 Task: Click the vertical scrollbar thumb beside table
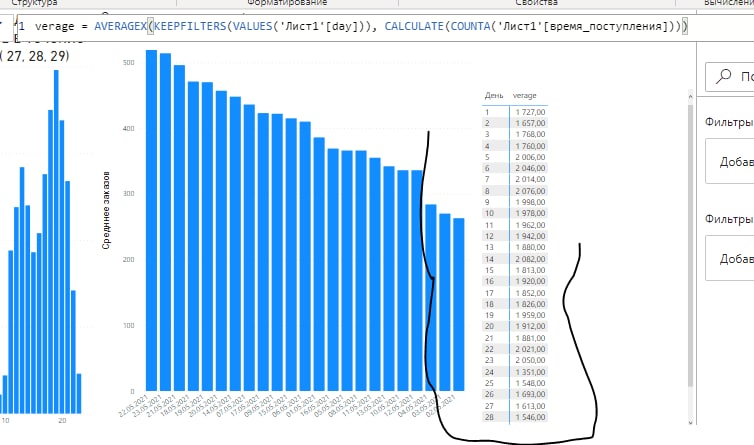coord(691,245)
